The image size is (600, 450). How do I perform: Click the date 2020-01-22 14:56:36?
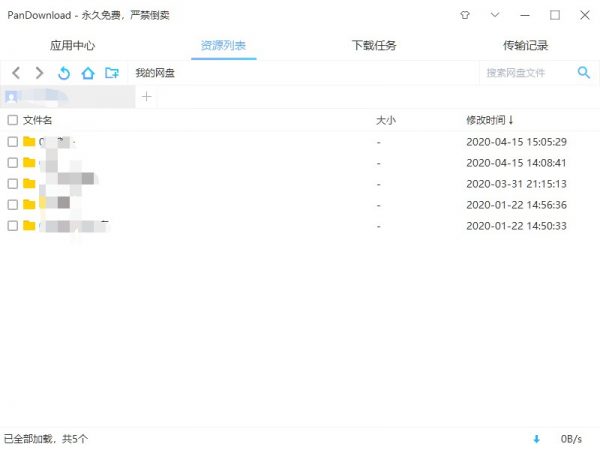516,205
